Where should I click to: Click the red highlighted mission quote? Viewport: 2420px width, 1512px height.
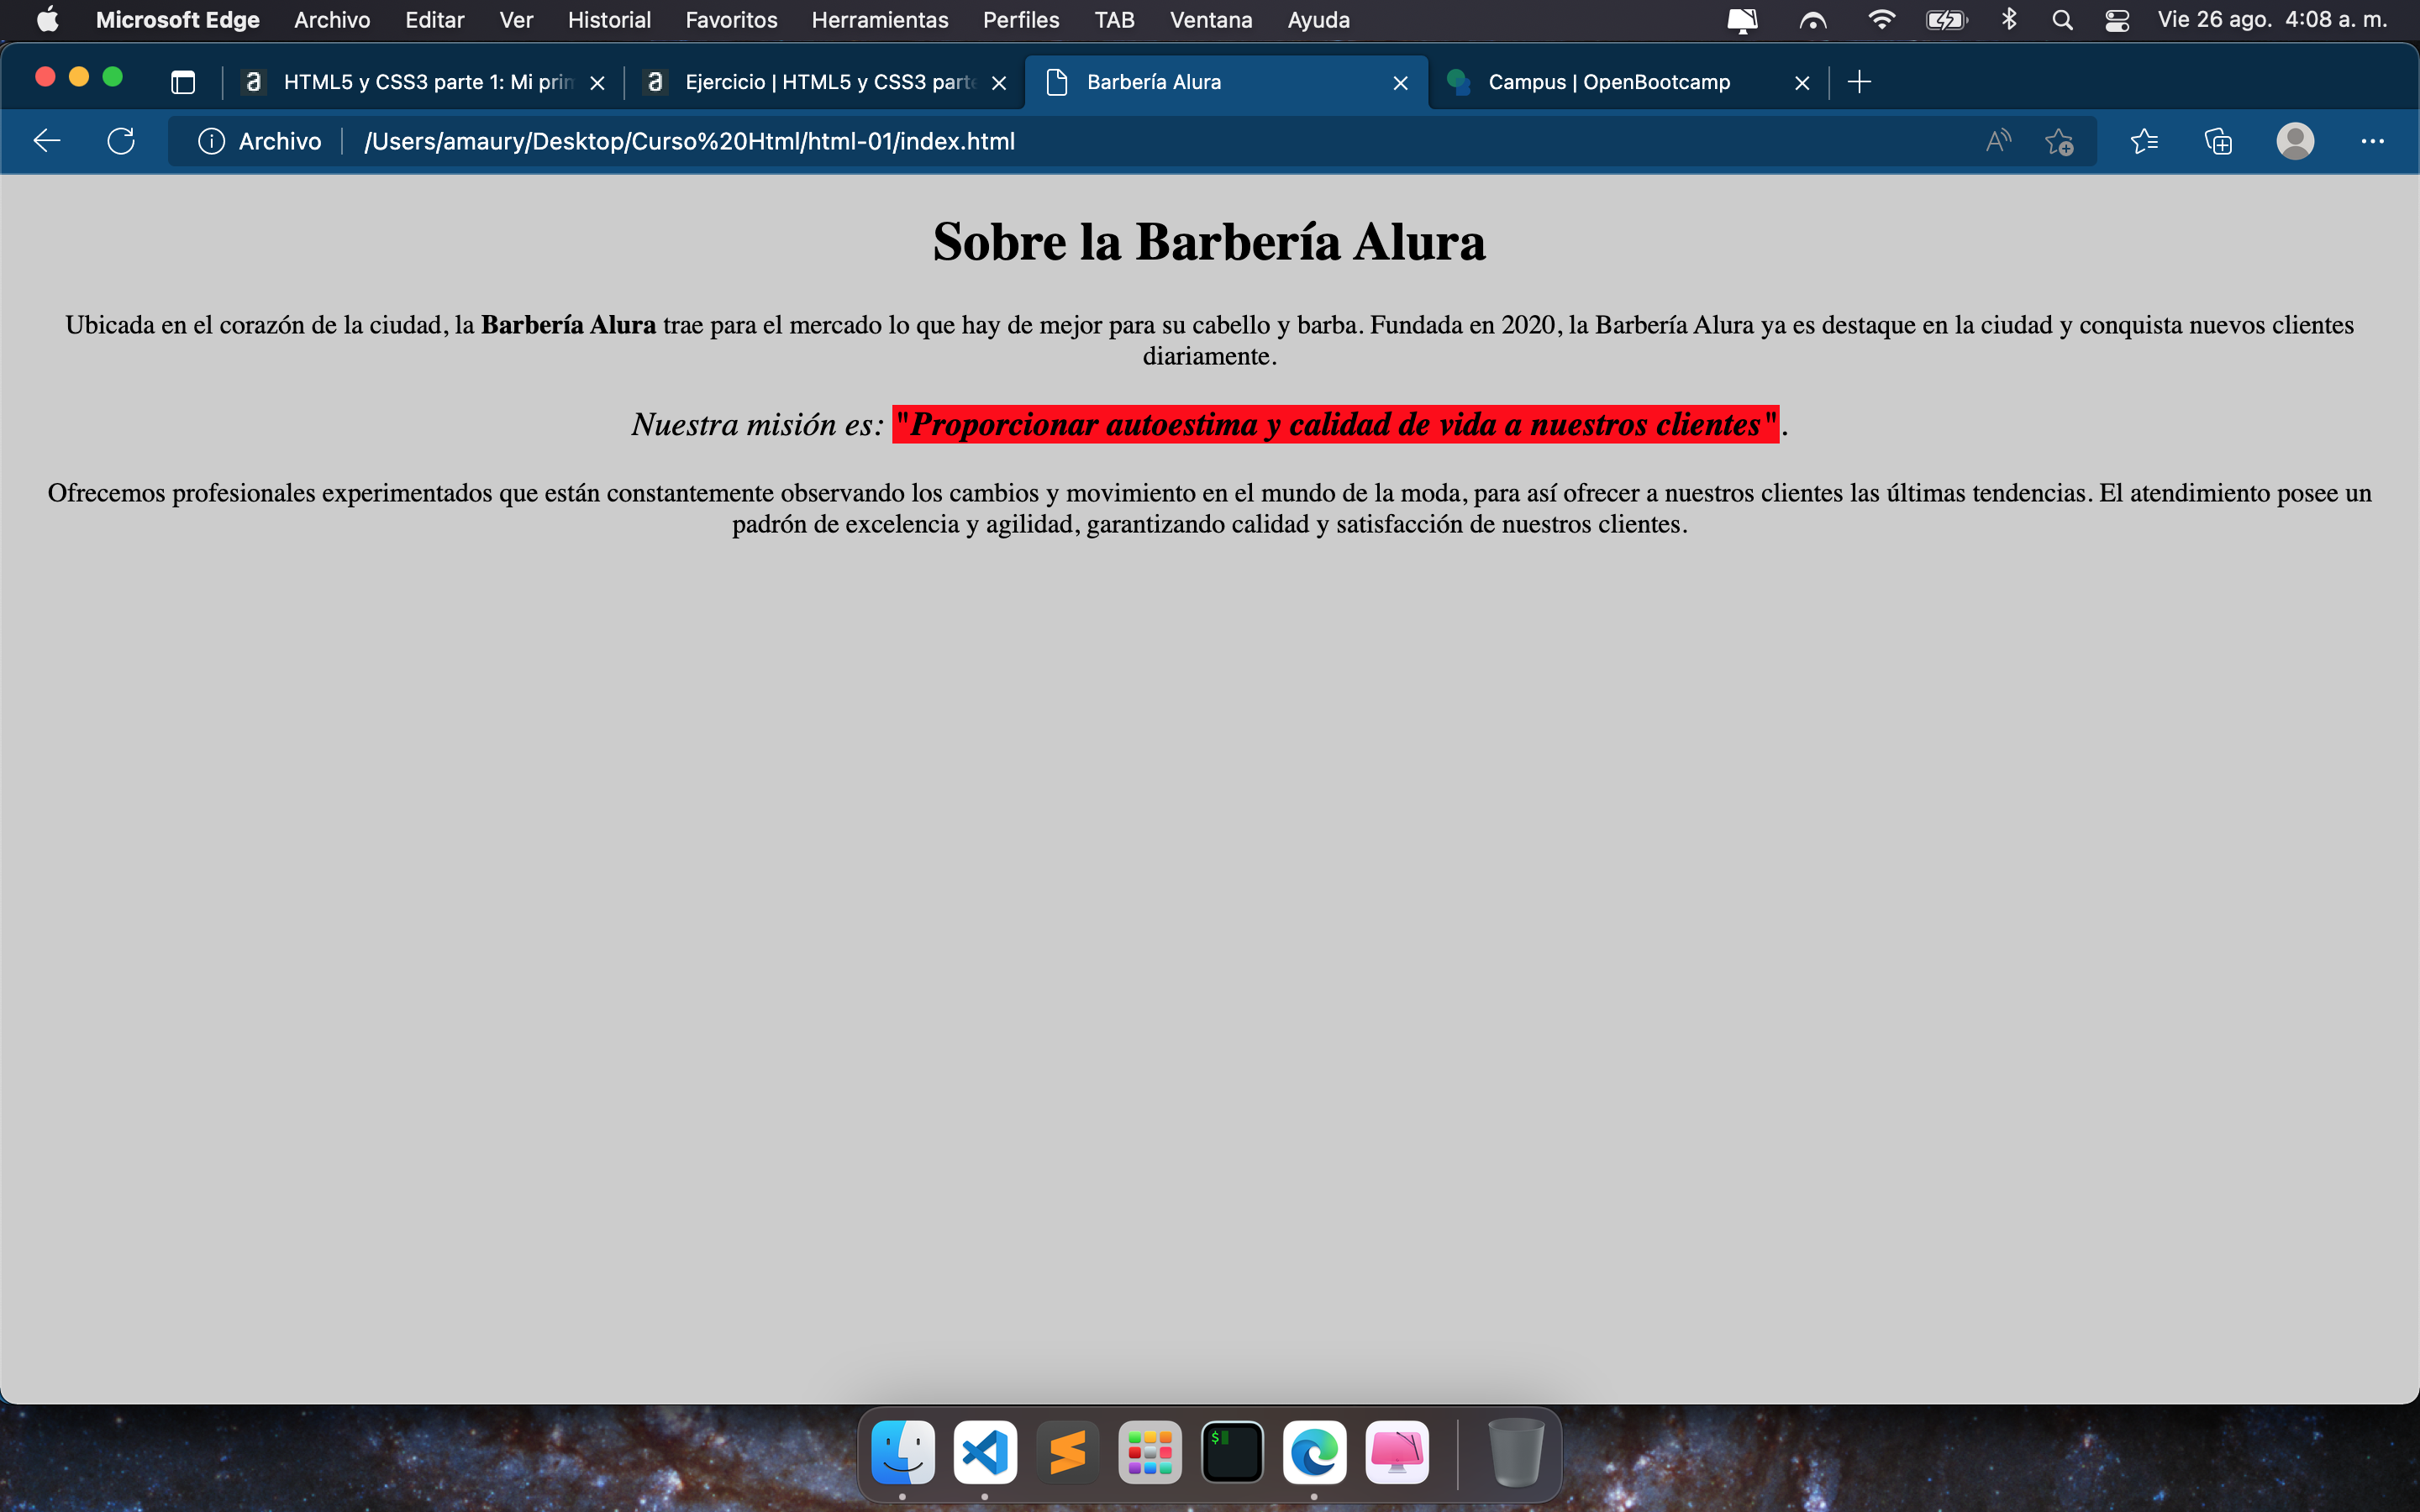click(1335, 424)
